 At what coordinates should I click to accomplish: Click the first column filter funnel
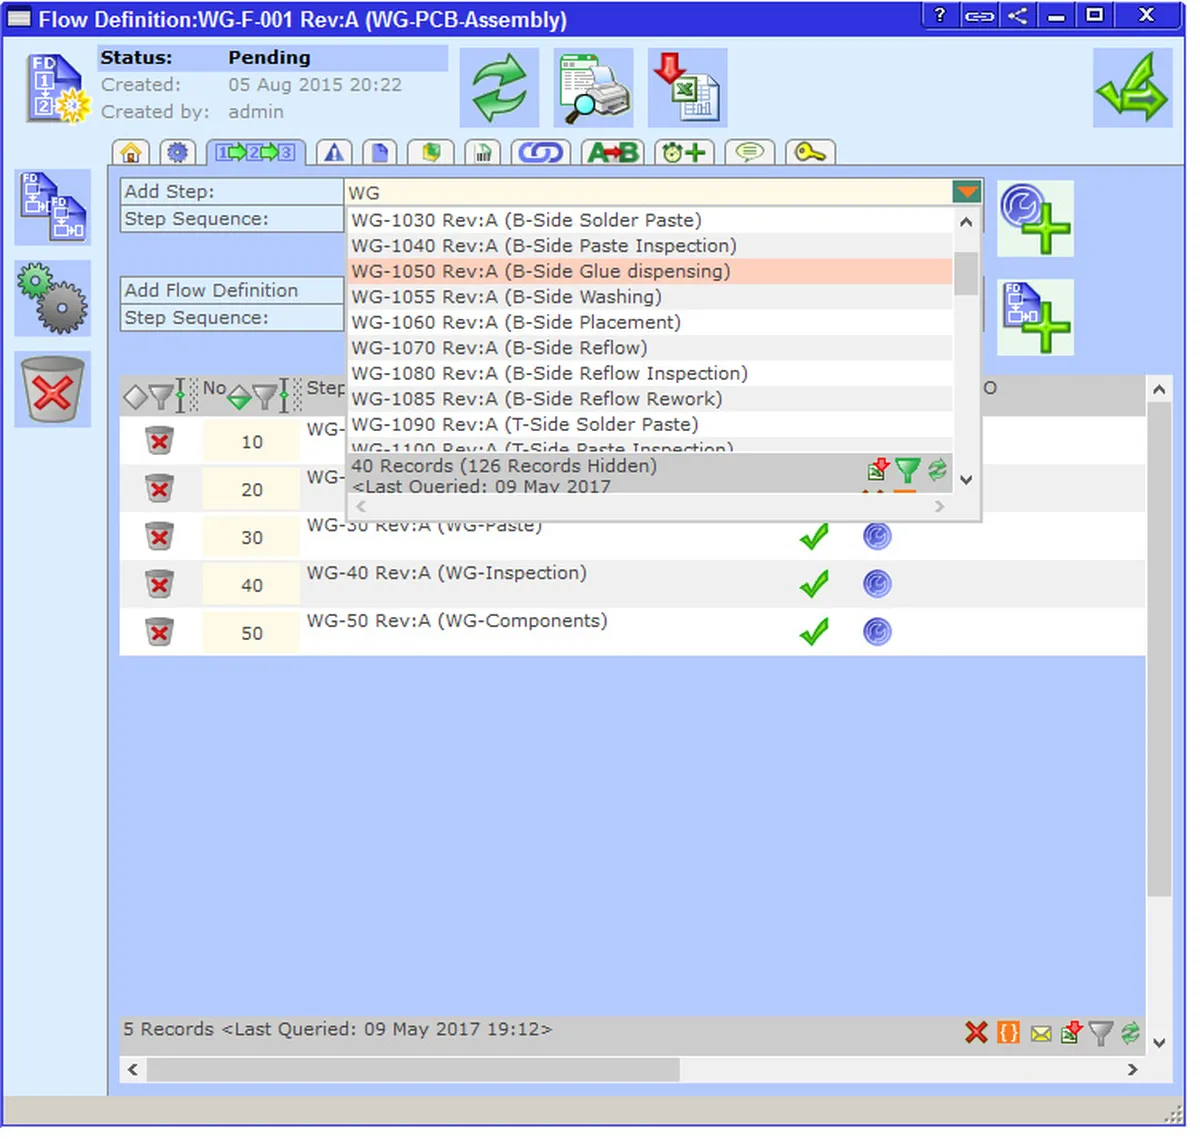[x=160, y=397]
